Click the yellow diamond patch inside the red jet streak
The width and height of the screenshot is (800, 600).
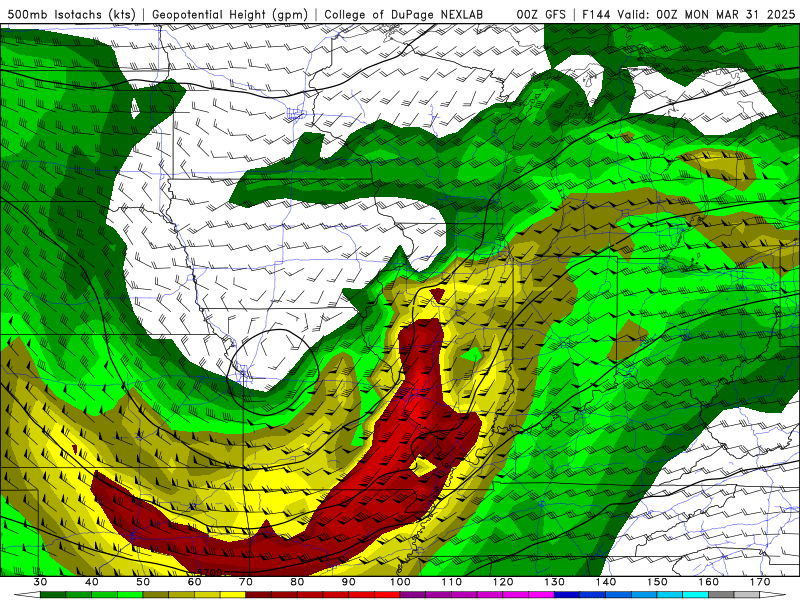click(423, 466)
